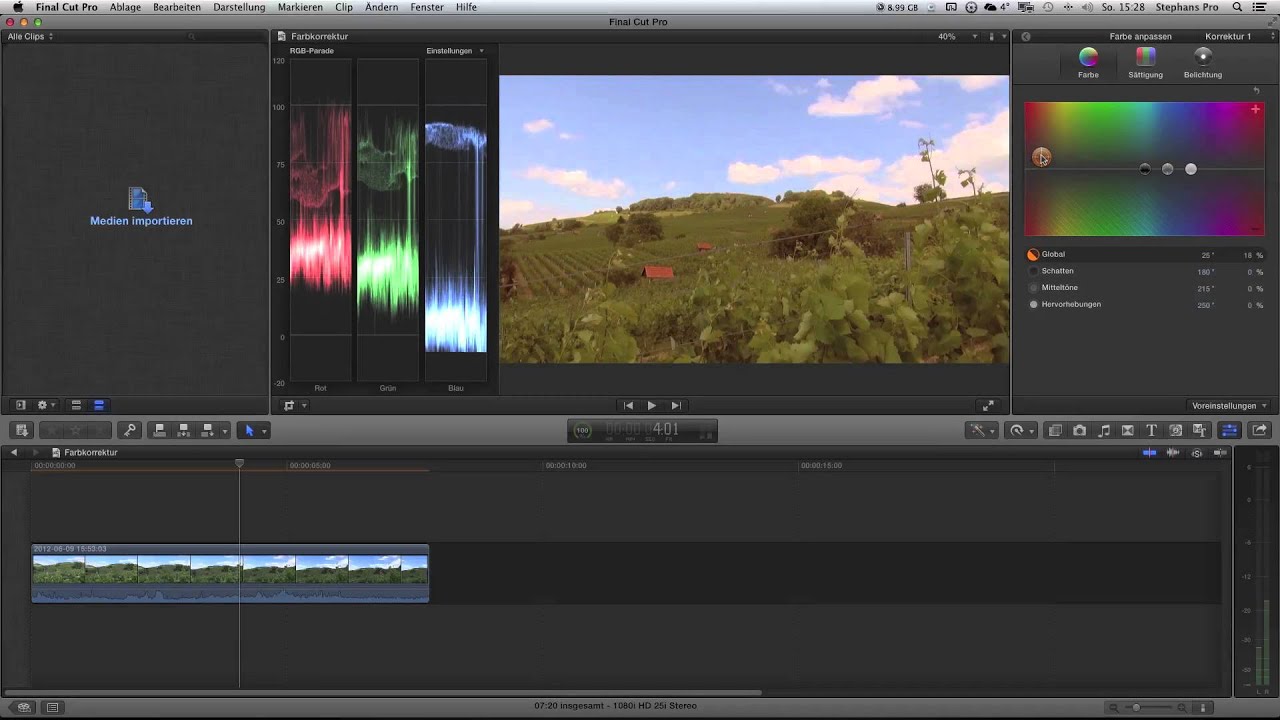Open the enhancements magic wand menu

(x=981, y=430)
